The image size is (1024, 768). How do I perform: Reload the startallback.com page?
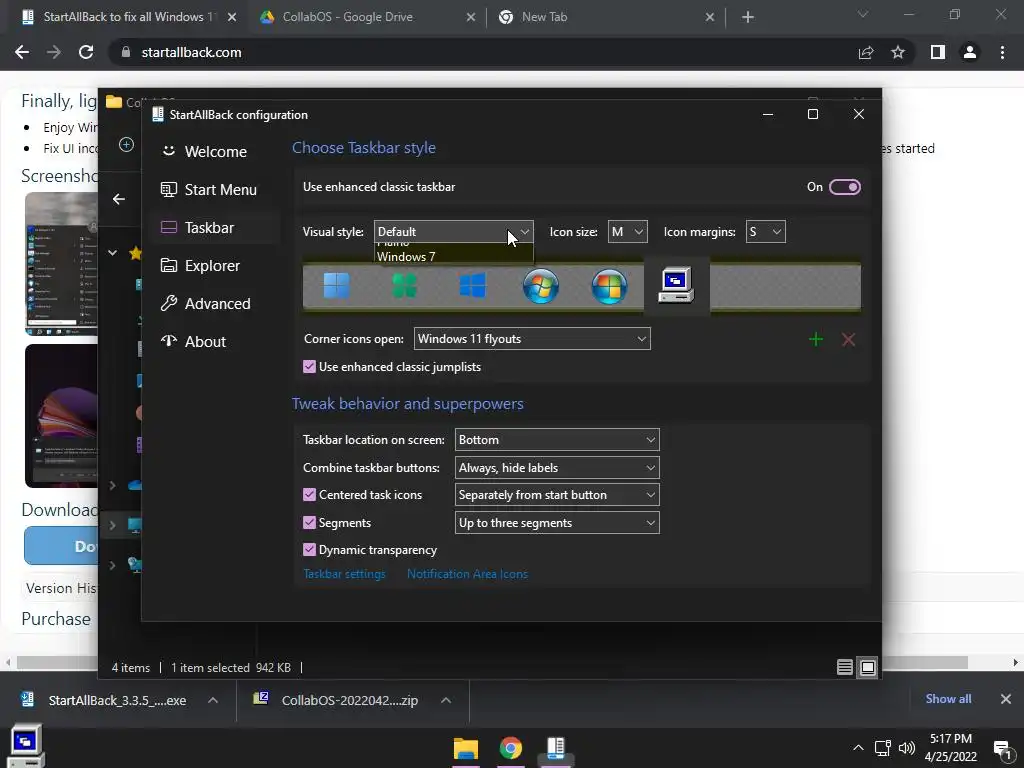[x=86, y=52]
